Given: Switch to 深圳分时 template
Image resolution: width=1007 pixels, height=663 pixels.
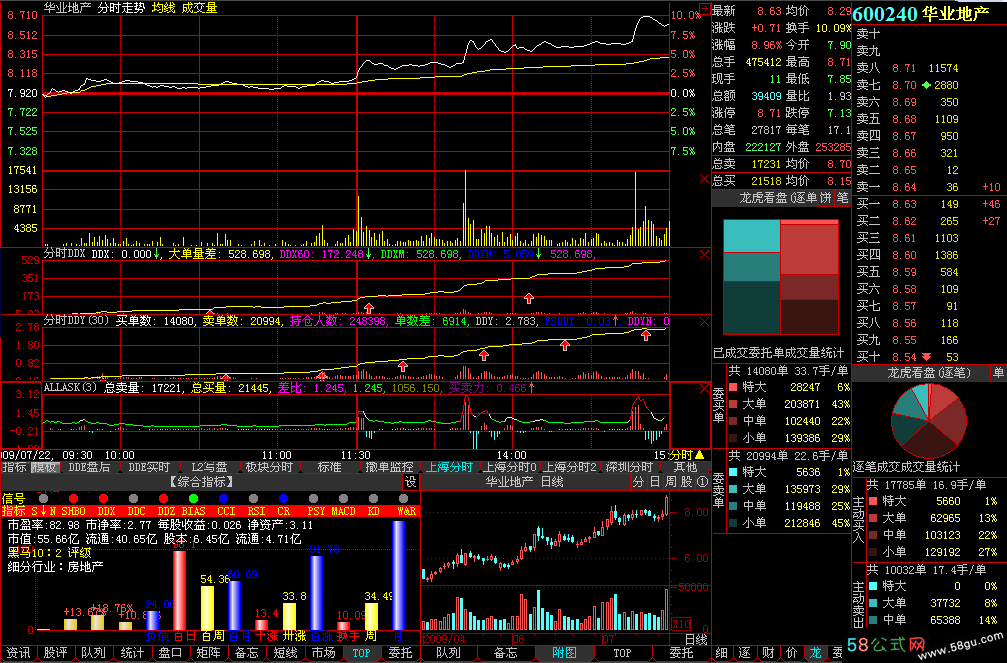Looking at the screenshot, I should 629,467.
